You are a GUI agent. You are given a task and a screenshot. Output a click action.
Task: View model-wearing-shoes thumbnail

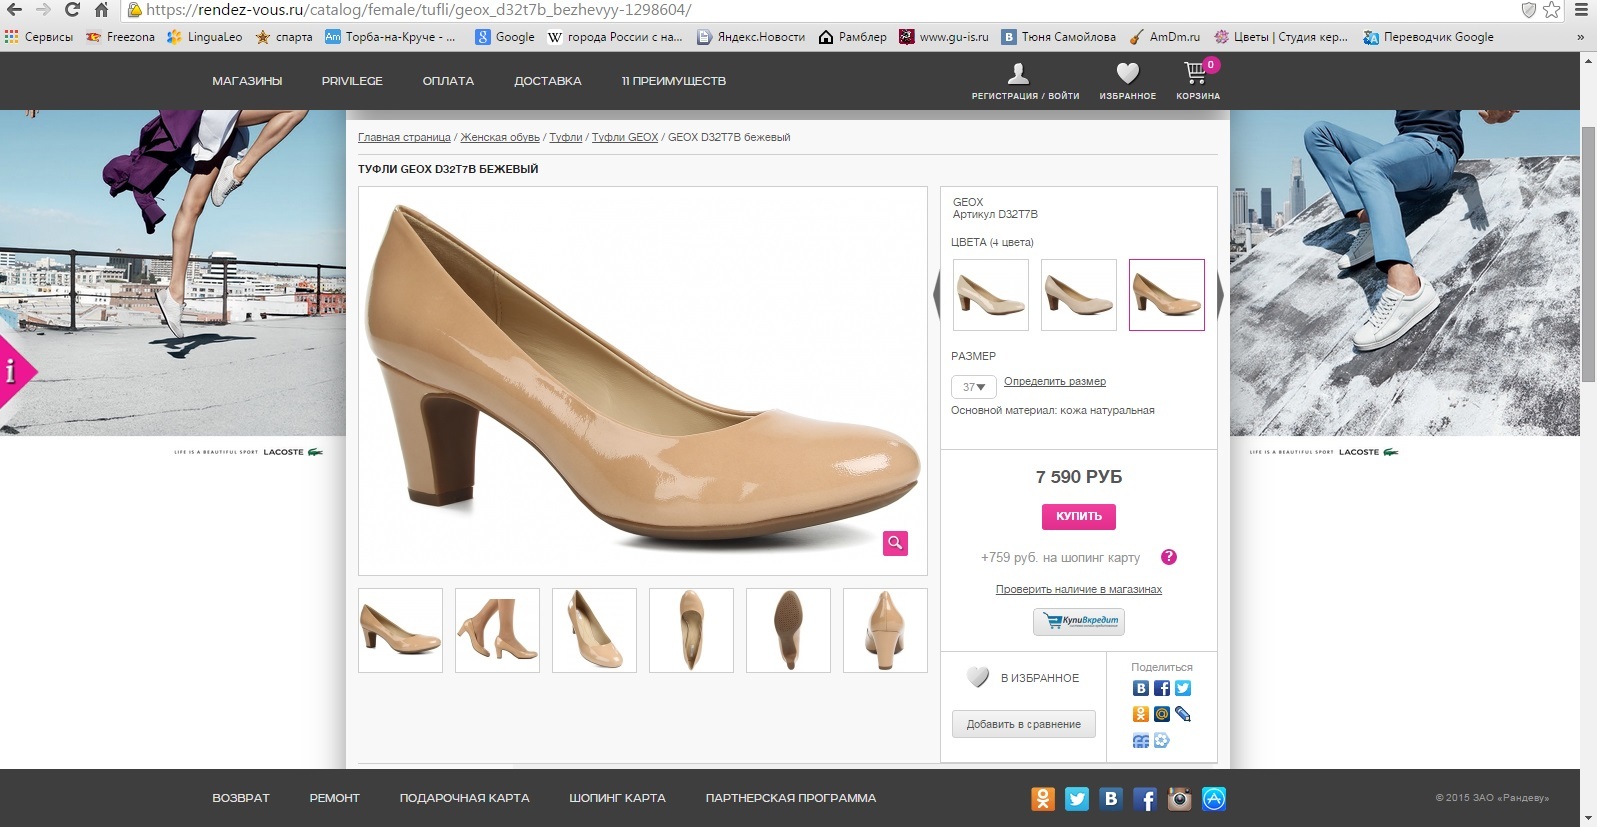coord(497,630)
